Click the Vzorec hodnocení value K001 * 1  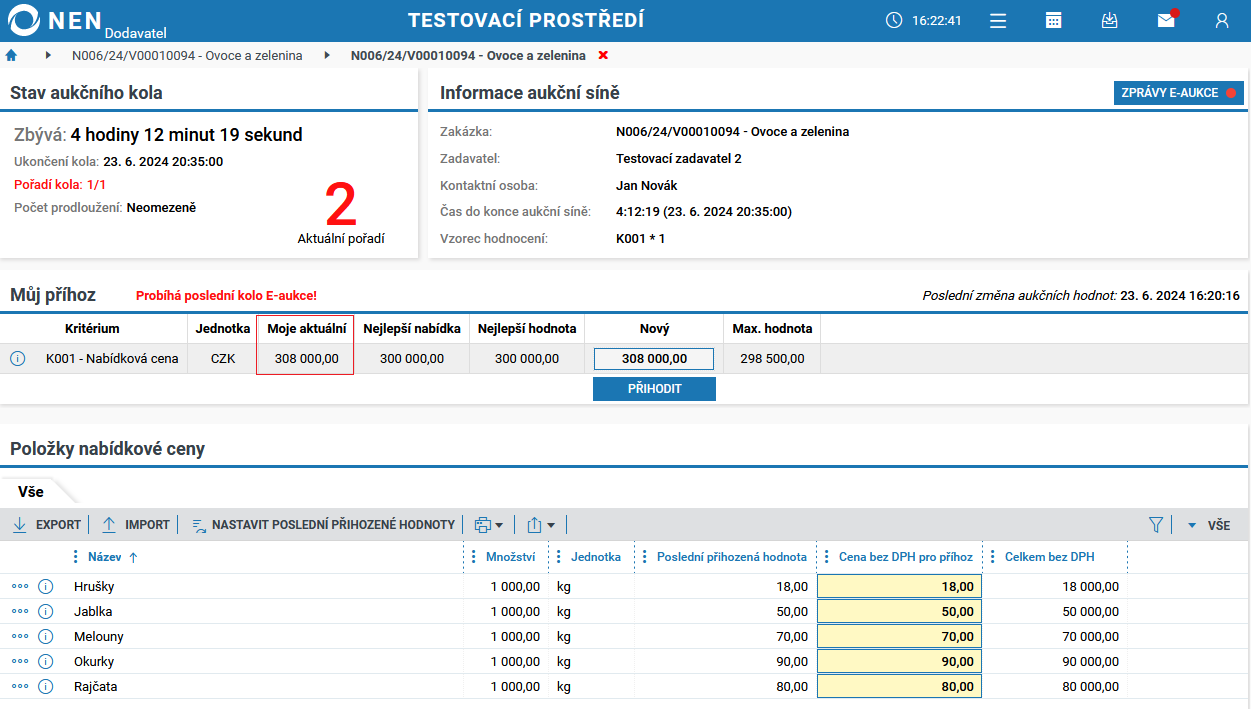click(x=641, y=239)
